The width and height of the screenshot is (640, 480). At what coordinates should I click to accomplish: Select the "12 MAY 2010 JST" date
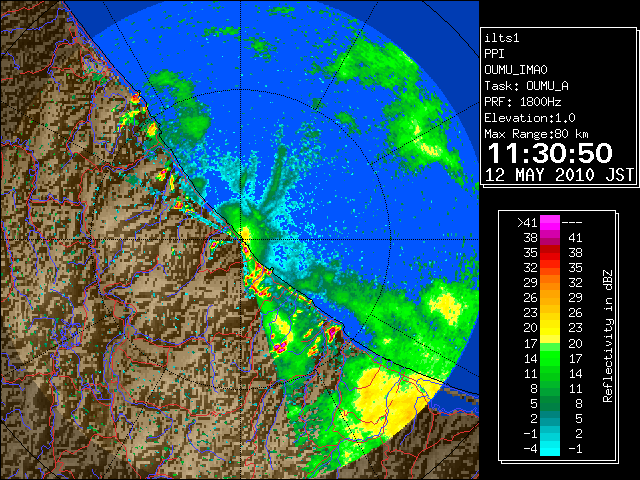coord(559,175)
